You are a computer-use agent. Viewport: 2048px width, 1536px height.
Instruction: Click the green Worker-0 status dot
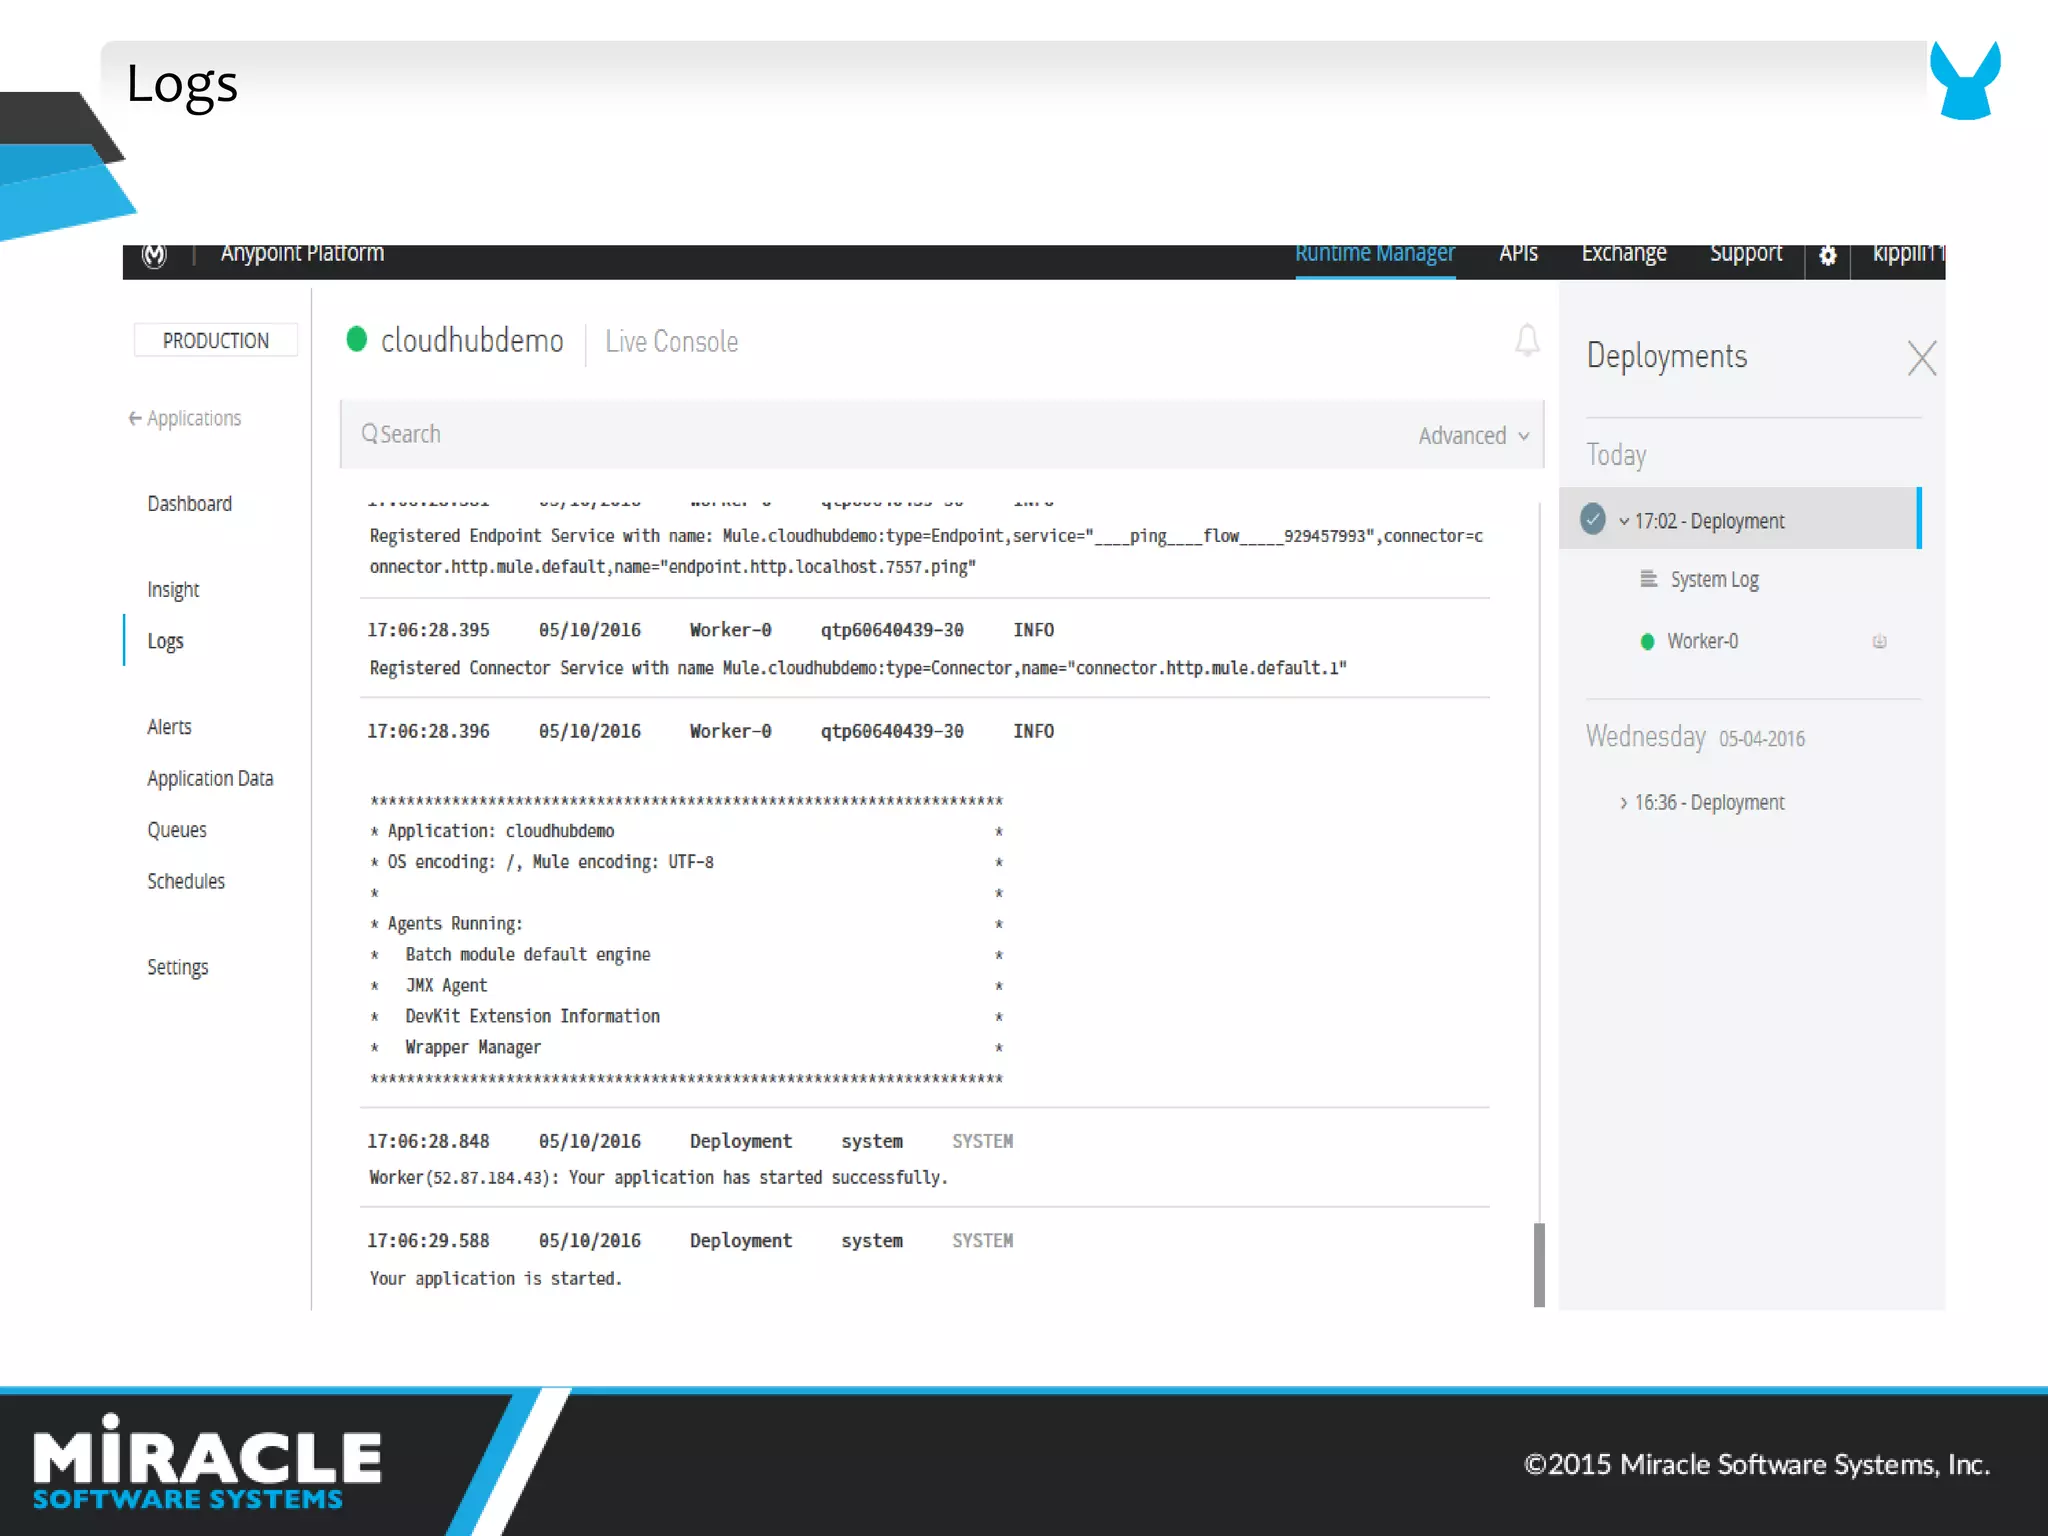[x=1647, y=642]
